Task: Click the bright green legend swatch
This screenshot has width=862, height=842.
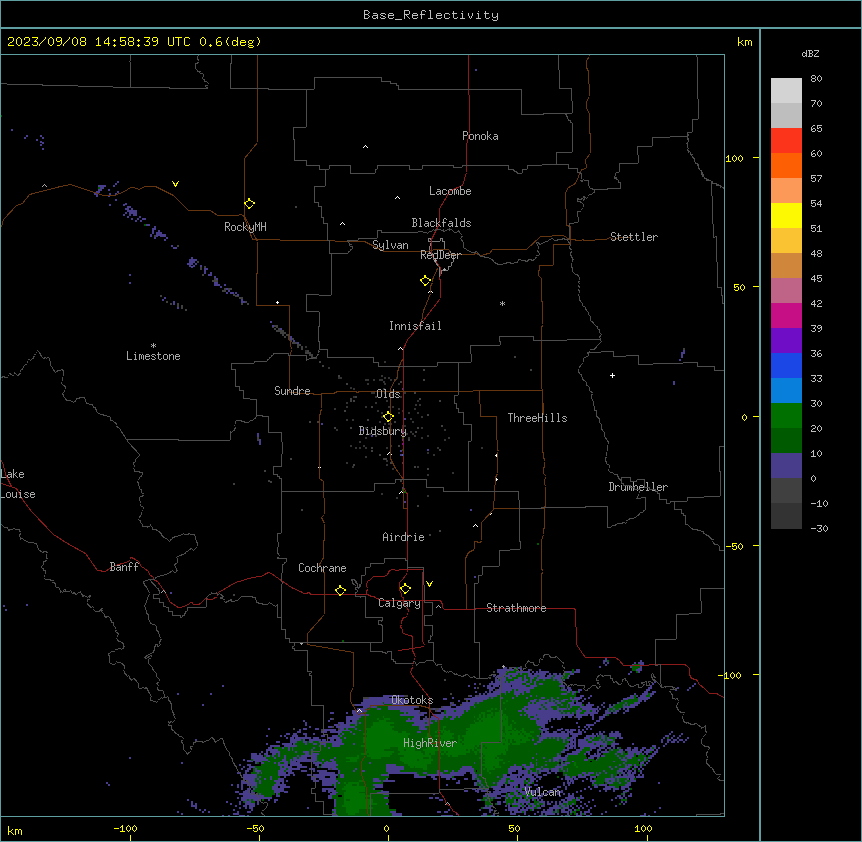Action: pos(786,416)
